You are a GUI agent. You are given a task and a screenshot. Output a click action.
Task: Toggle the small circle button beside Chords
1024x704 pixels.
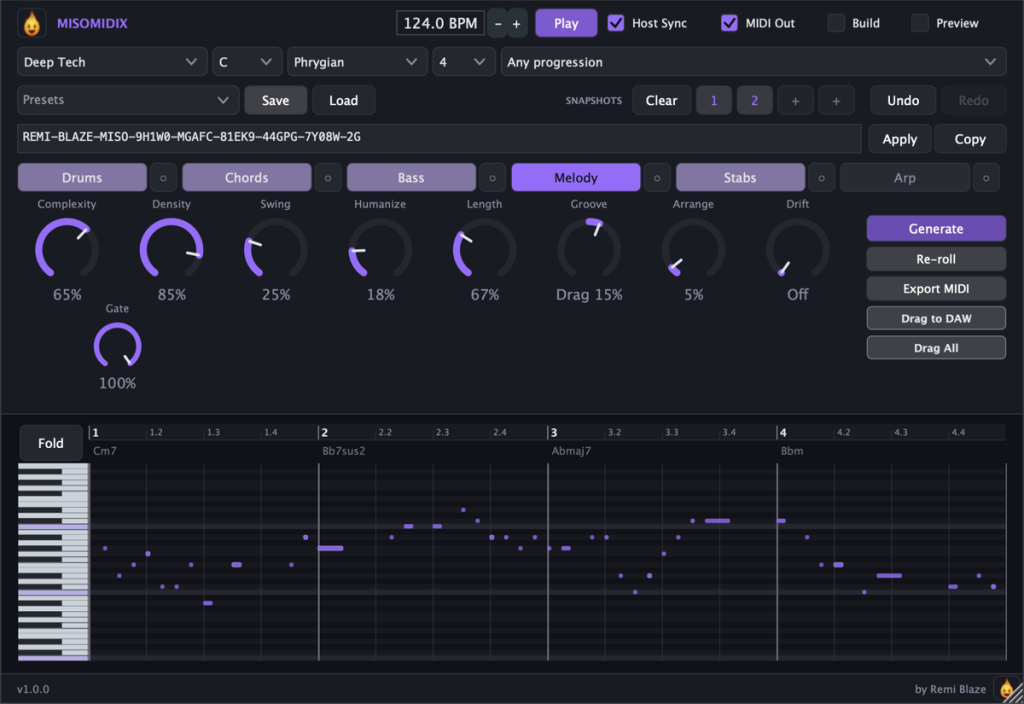click(x=328, y=178)
